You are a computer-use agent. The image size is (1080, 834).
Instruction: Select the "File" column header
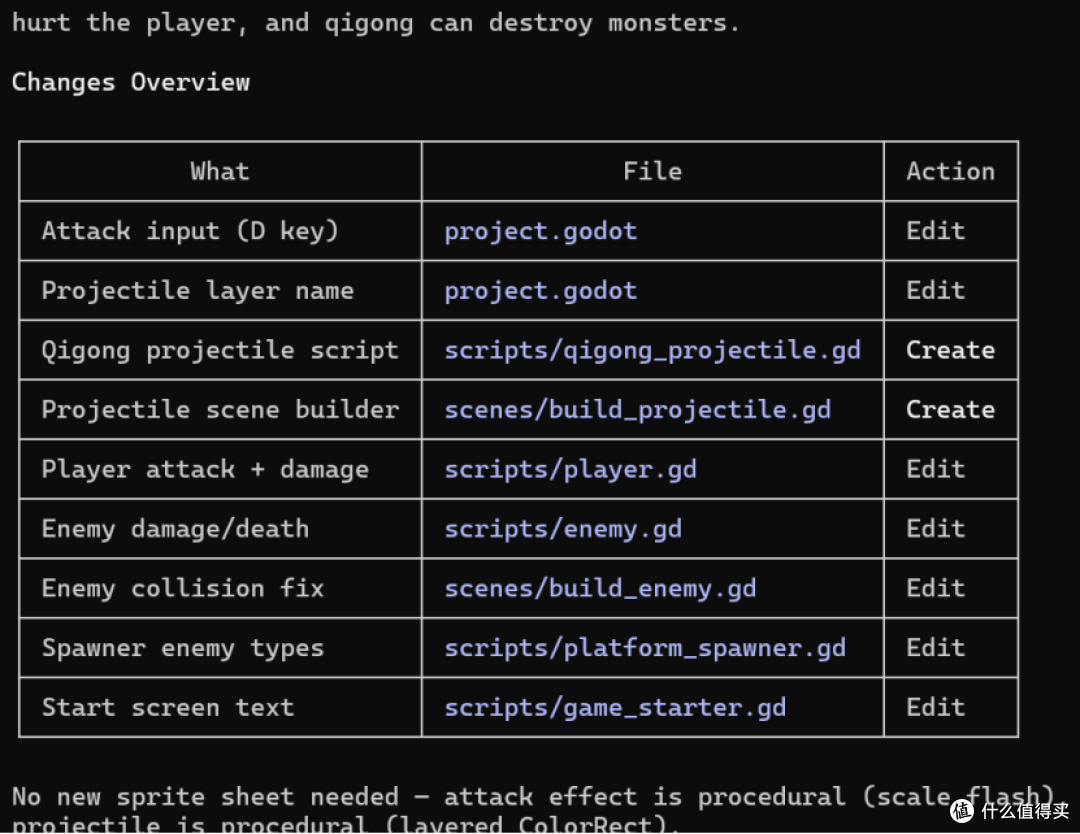click(652, 171)
